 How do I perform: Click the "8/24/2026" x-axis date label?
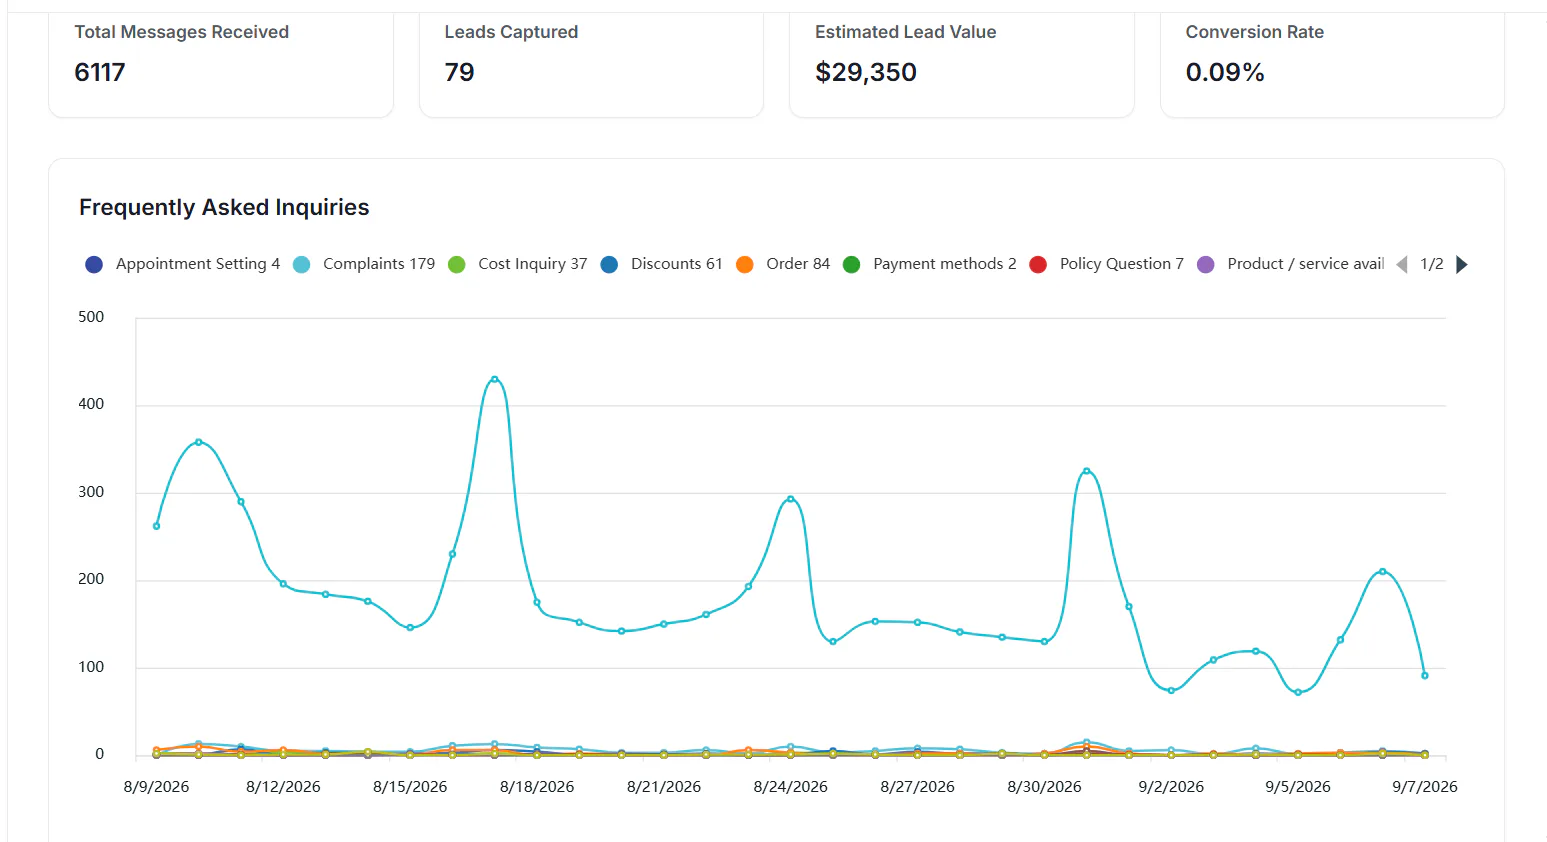point(791,787)
